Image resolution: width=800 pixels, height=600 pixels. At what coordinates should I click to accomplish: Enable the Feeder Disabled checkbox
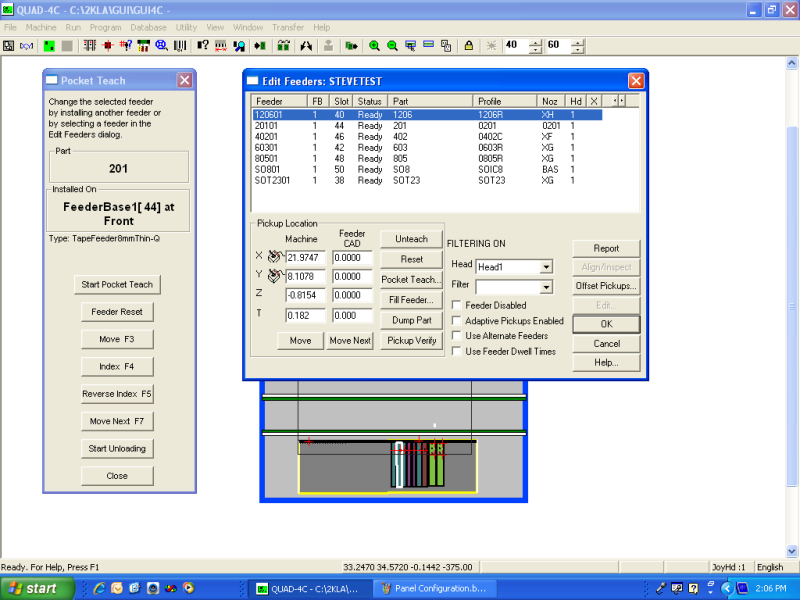click(x=457, y=305)
